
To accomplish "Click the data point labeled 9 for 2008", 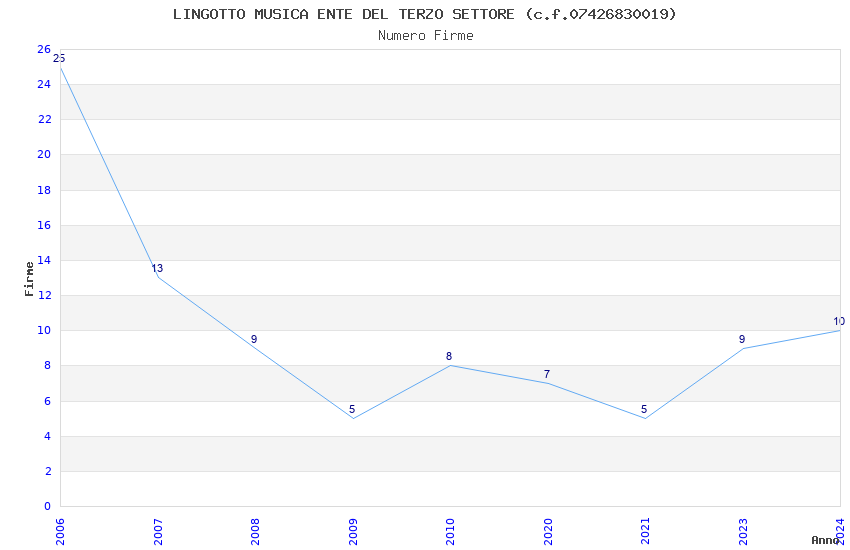I will point(254,339).
